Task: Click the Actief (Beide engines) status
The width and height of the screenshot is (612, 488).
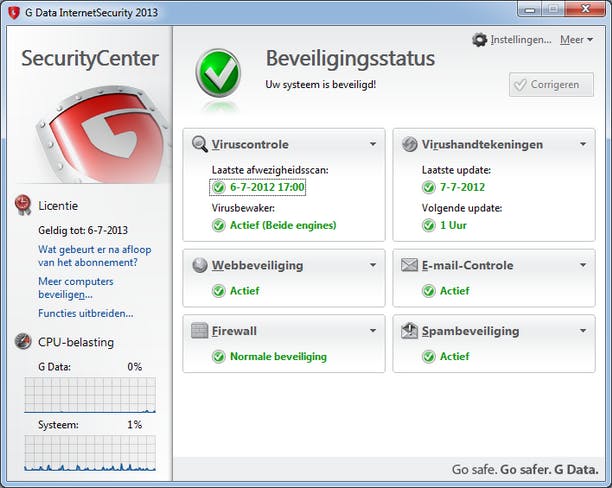Action: pos(283,225)
